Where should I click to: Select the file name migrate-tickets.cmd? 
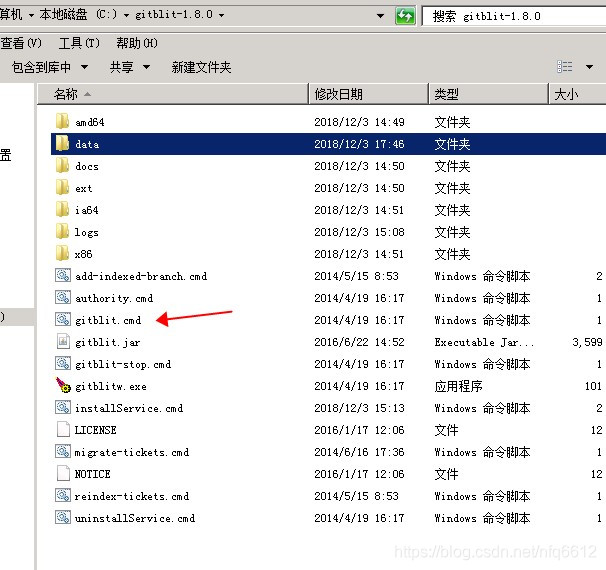131,452
